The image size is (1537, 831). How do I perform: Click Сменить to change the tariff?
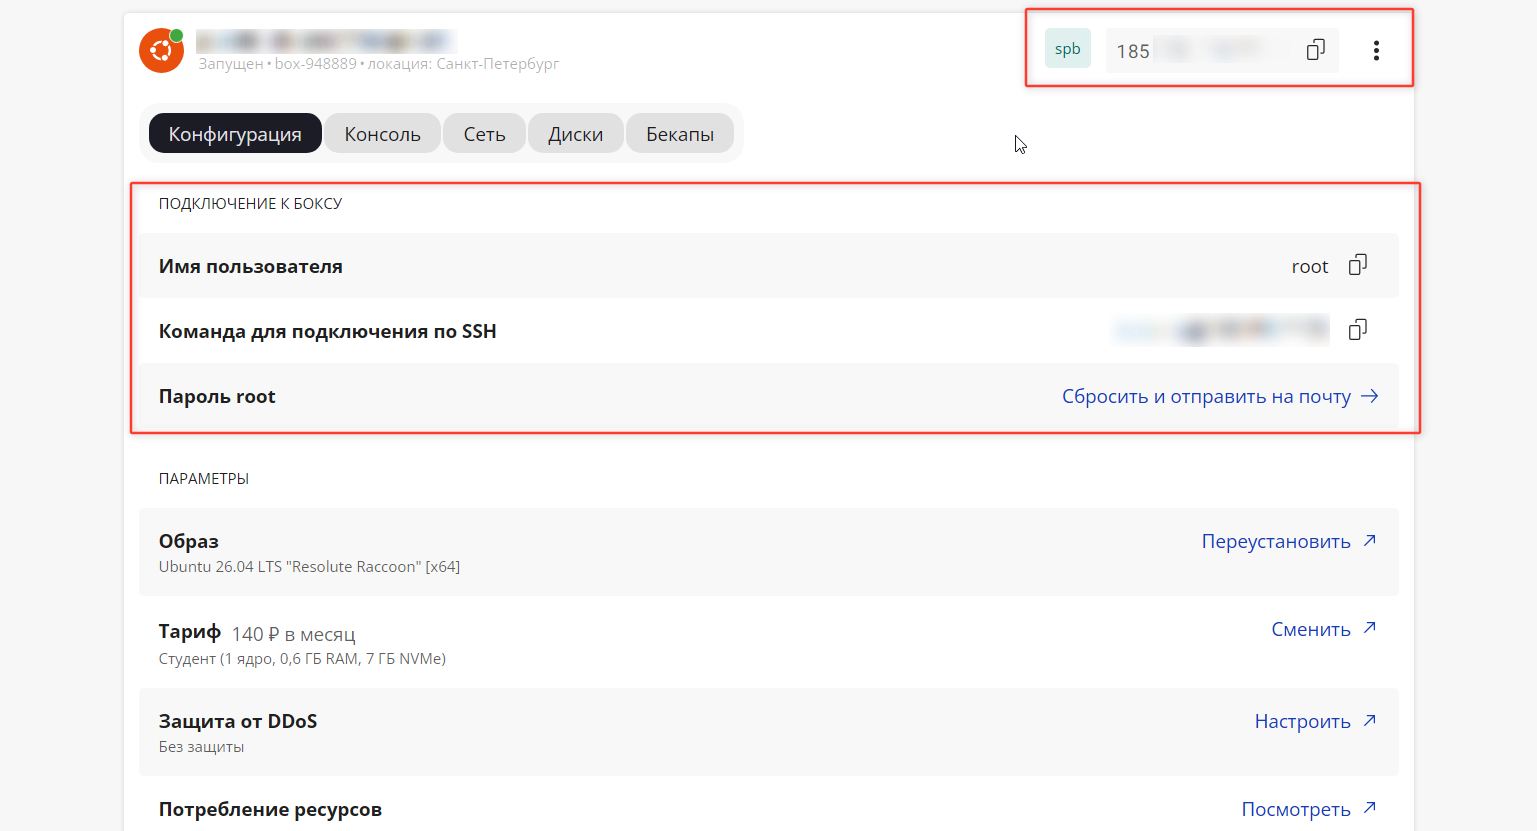tap(1324, 629)
